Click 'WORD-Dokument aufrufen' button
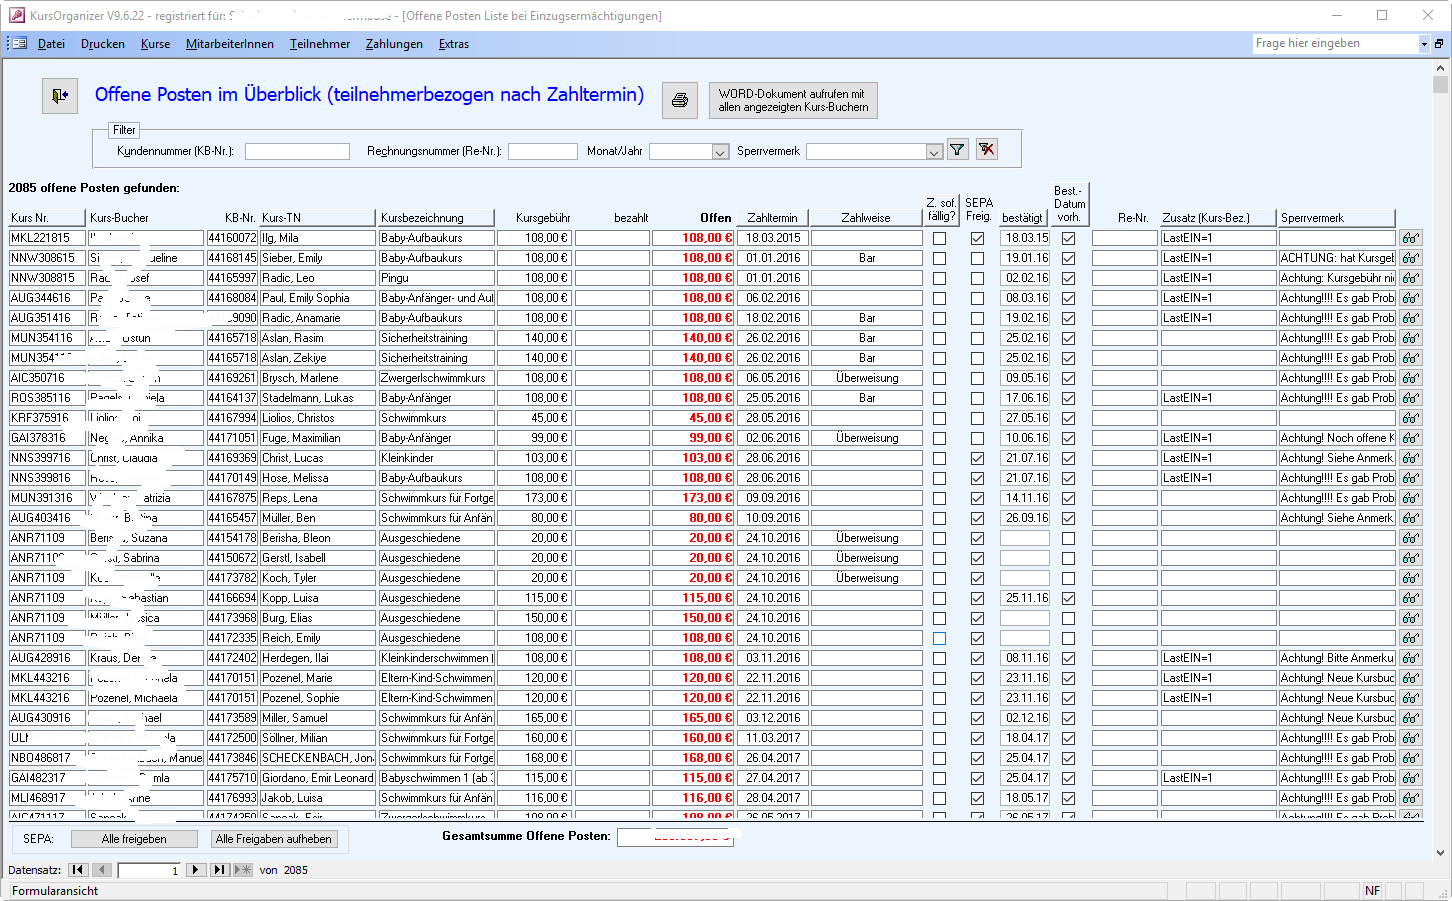 pyautogui.click(x=793, y=100)
